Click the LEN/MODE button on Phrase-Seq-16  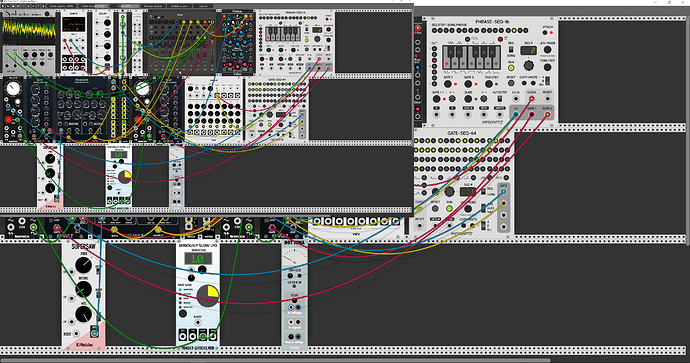tap(547, 50)
